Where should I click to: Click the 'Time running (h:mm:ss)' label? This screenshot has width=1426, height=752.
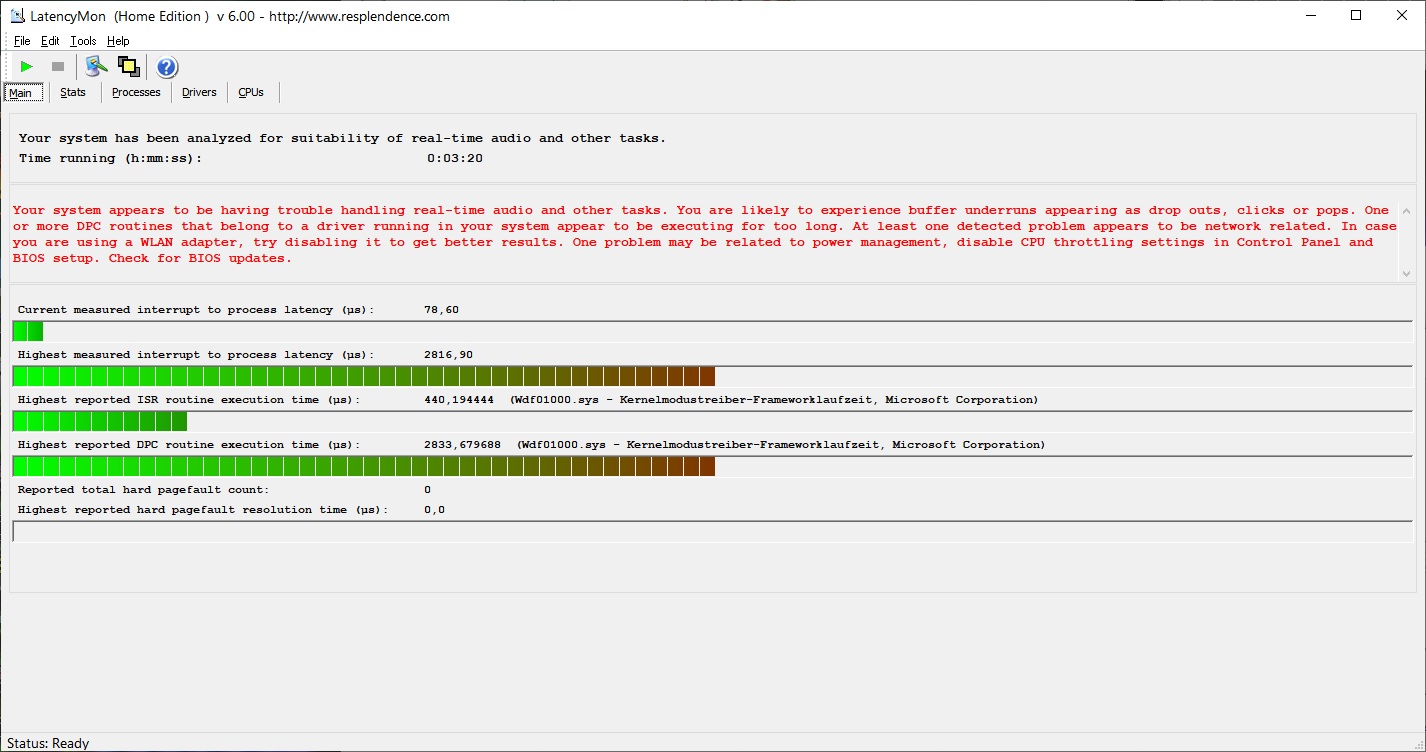(110, 158)
